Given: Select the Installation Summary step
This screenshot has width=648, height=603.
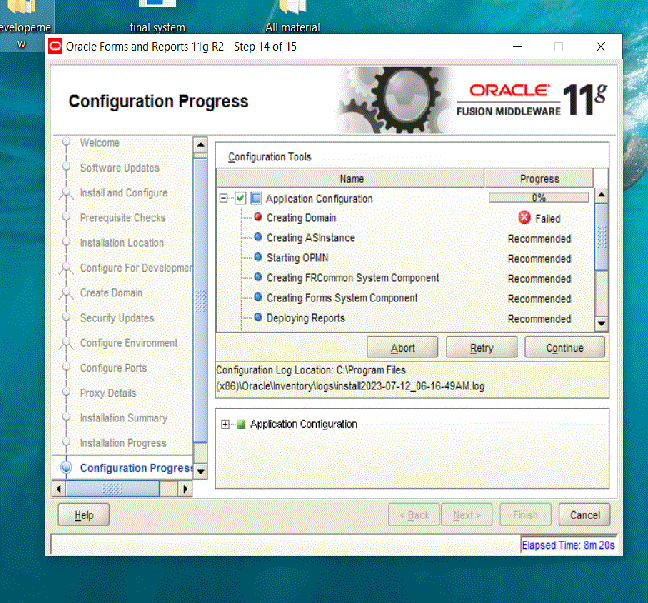Looking at the screenshot, I should (123, 418).
